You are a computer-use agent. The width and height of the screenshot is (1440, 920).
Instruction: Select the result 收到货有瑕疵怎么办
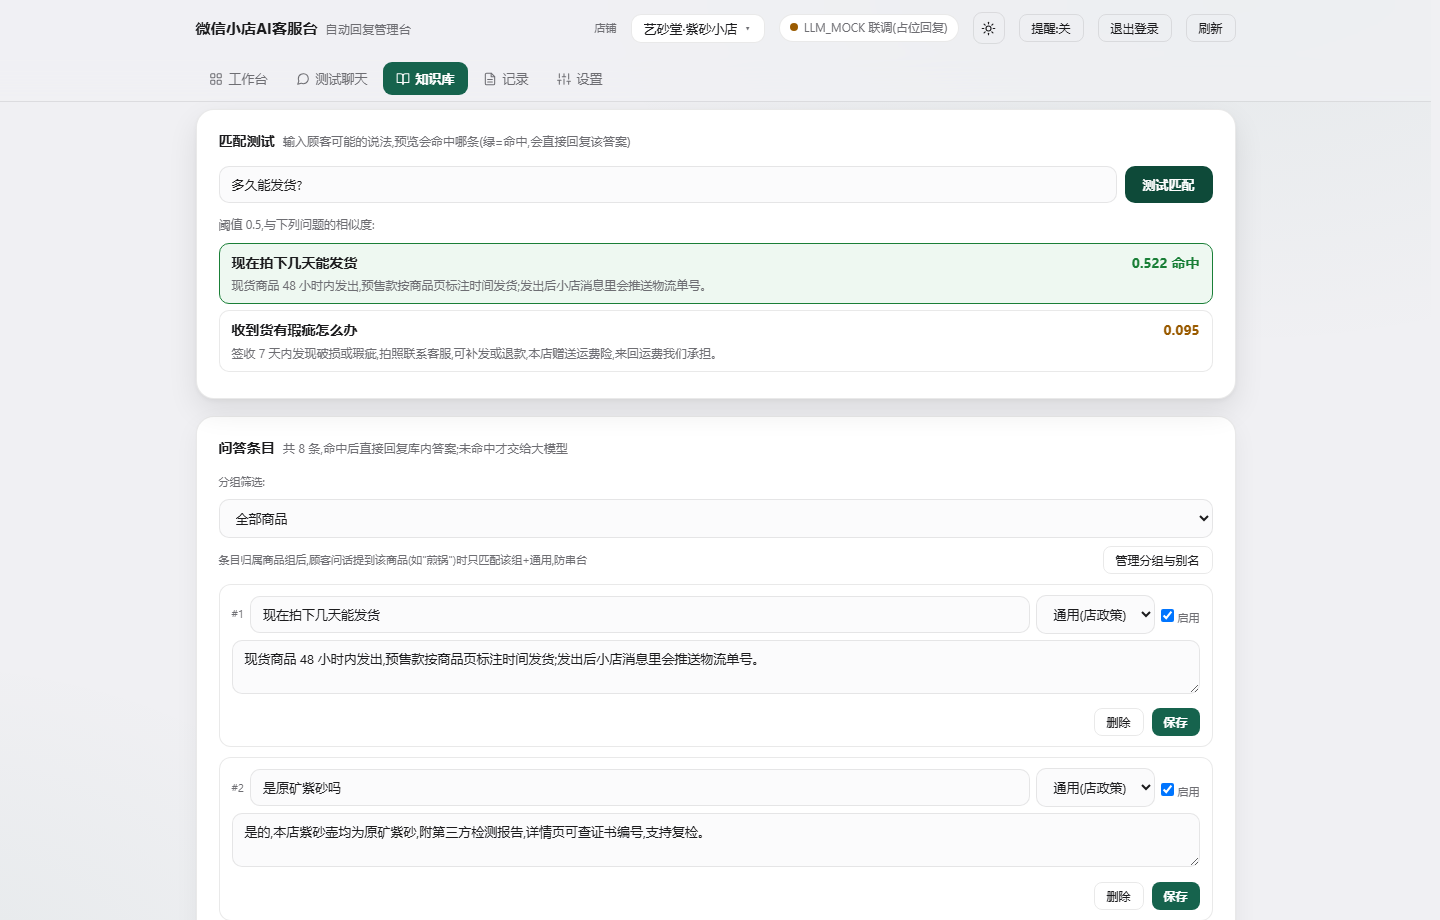pos(715,341)
